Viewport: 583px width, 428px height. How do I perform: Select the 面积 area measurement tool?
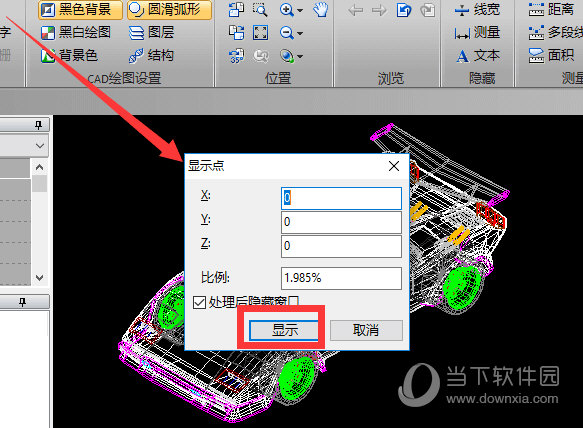tap(552, 56)
